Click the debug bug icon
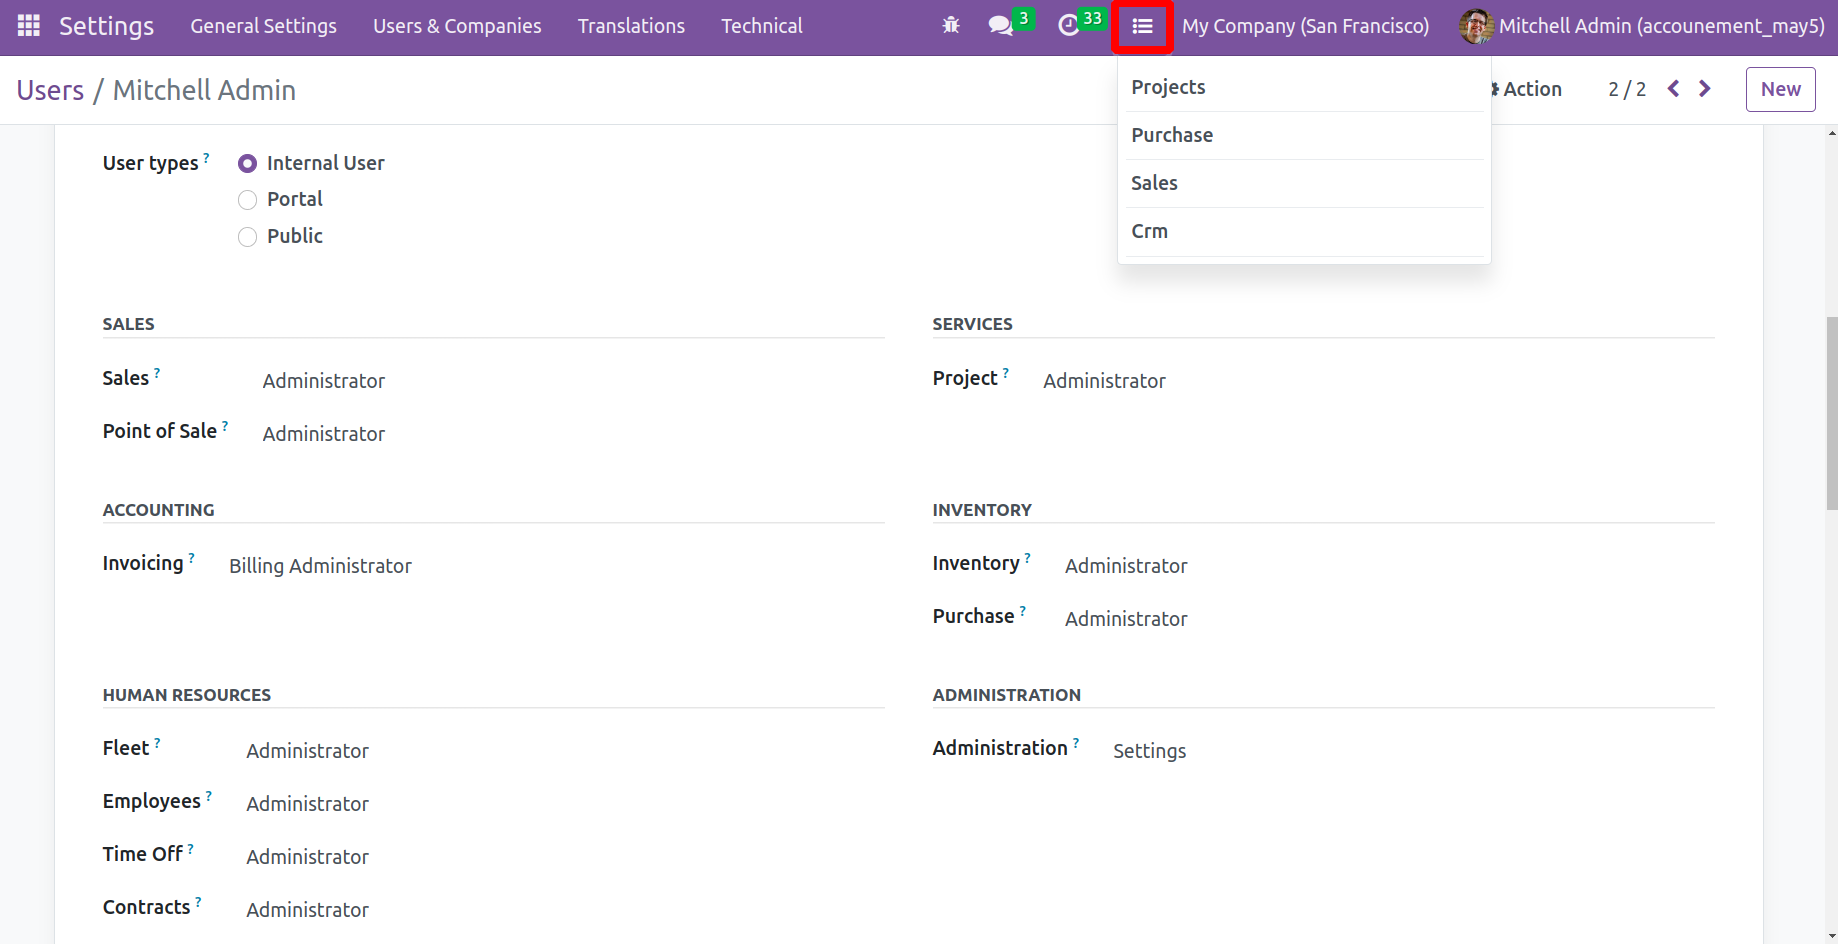The height and width of the screenshot is (944, 1838). coord(951,26)
